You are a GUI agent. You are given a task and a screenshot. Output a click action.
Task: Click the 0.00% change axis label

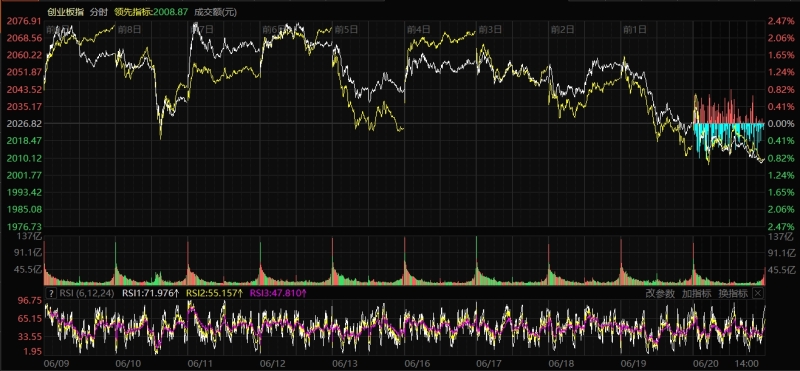[781, 123]
